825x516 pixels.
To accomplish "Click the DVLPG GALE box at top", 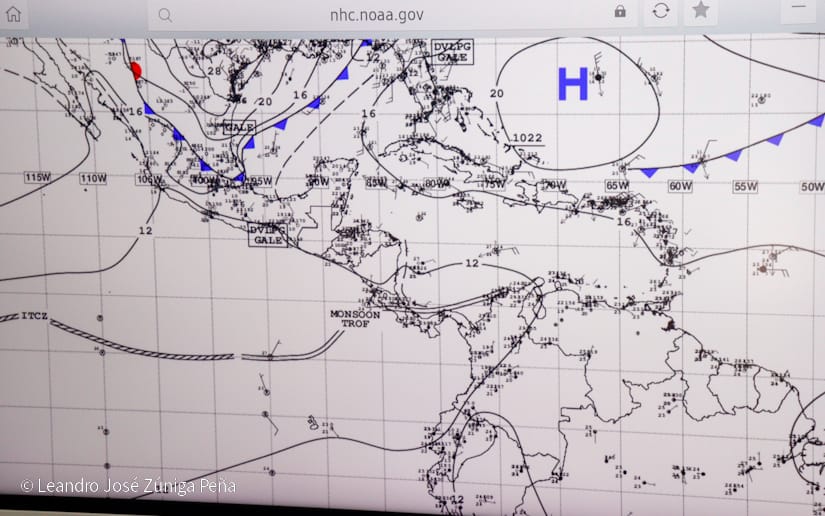I will coord(453,52).
